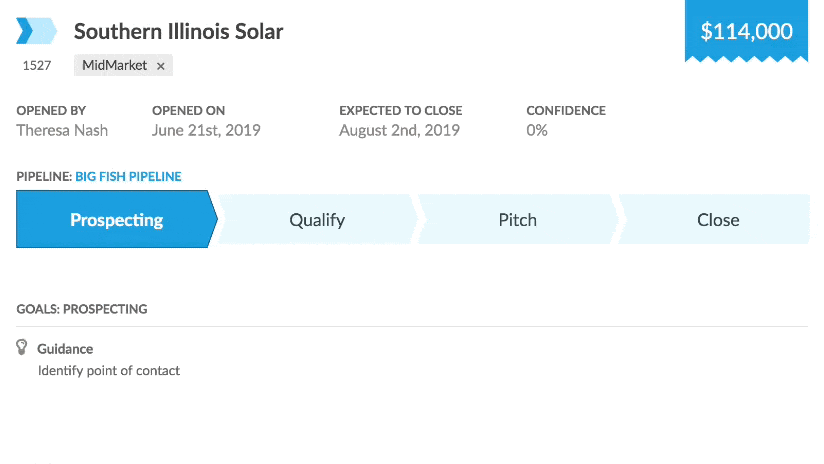This screenshot has height=464, width=824.
Task: Advance deal to the Close stage
Action: [x=718, y=220]
